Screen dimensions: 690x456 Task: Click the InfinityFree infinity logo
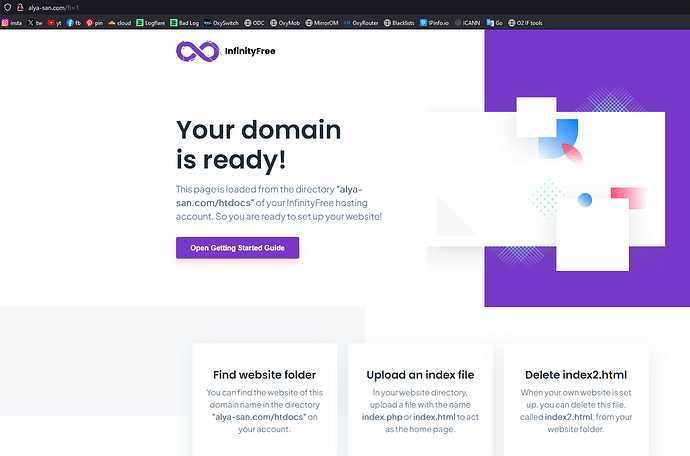198,51
